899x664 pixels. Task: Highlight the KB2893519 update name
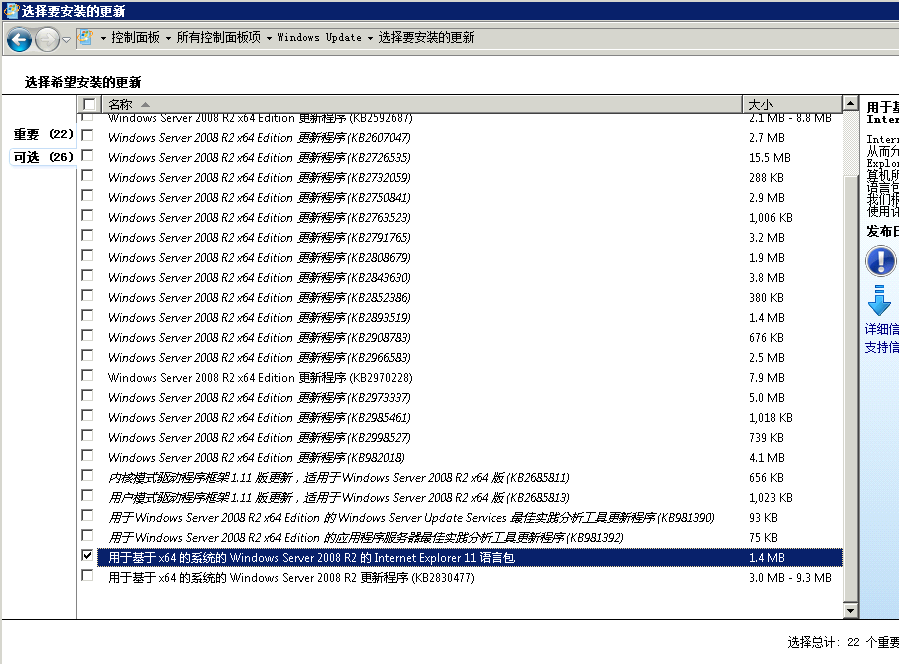[259, 318]
